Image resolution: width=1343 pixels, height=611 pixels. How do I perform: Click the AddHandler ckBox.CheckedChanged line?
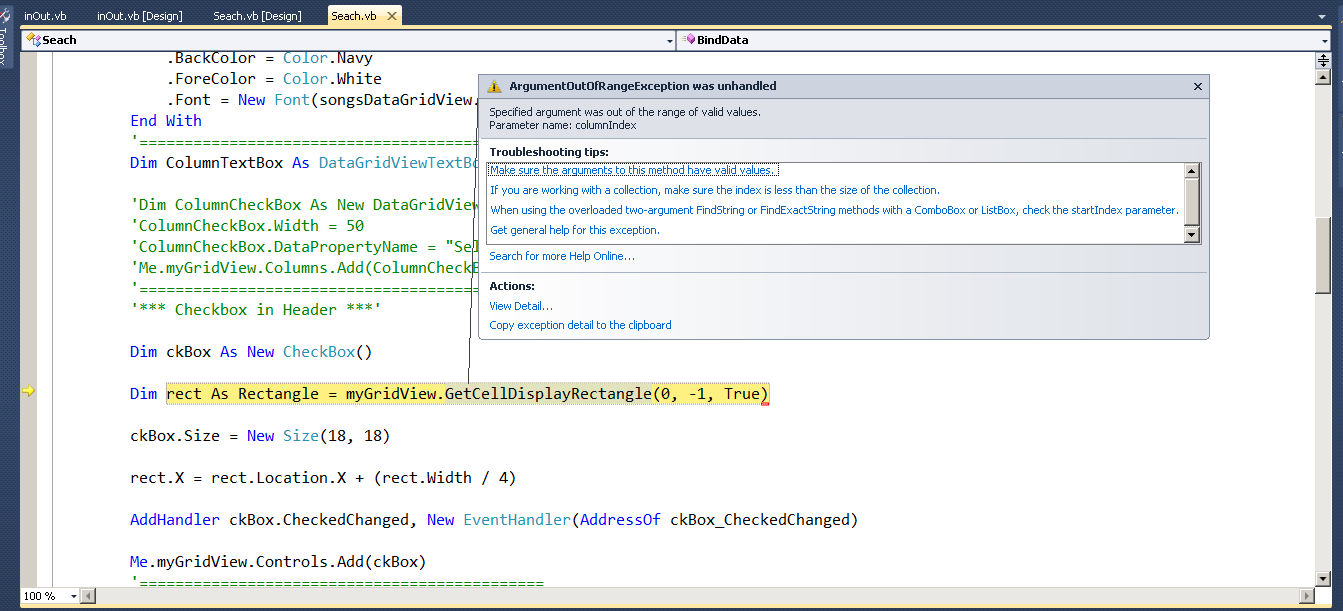pos(494,520)
